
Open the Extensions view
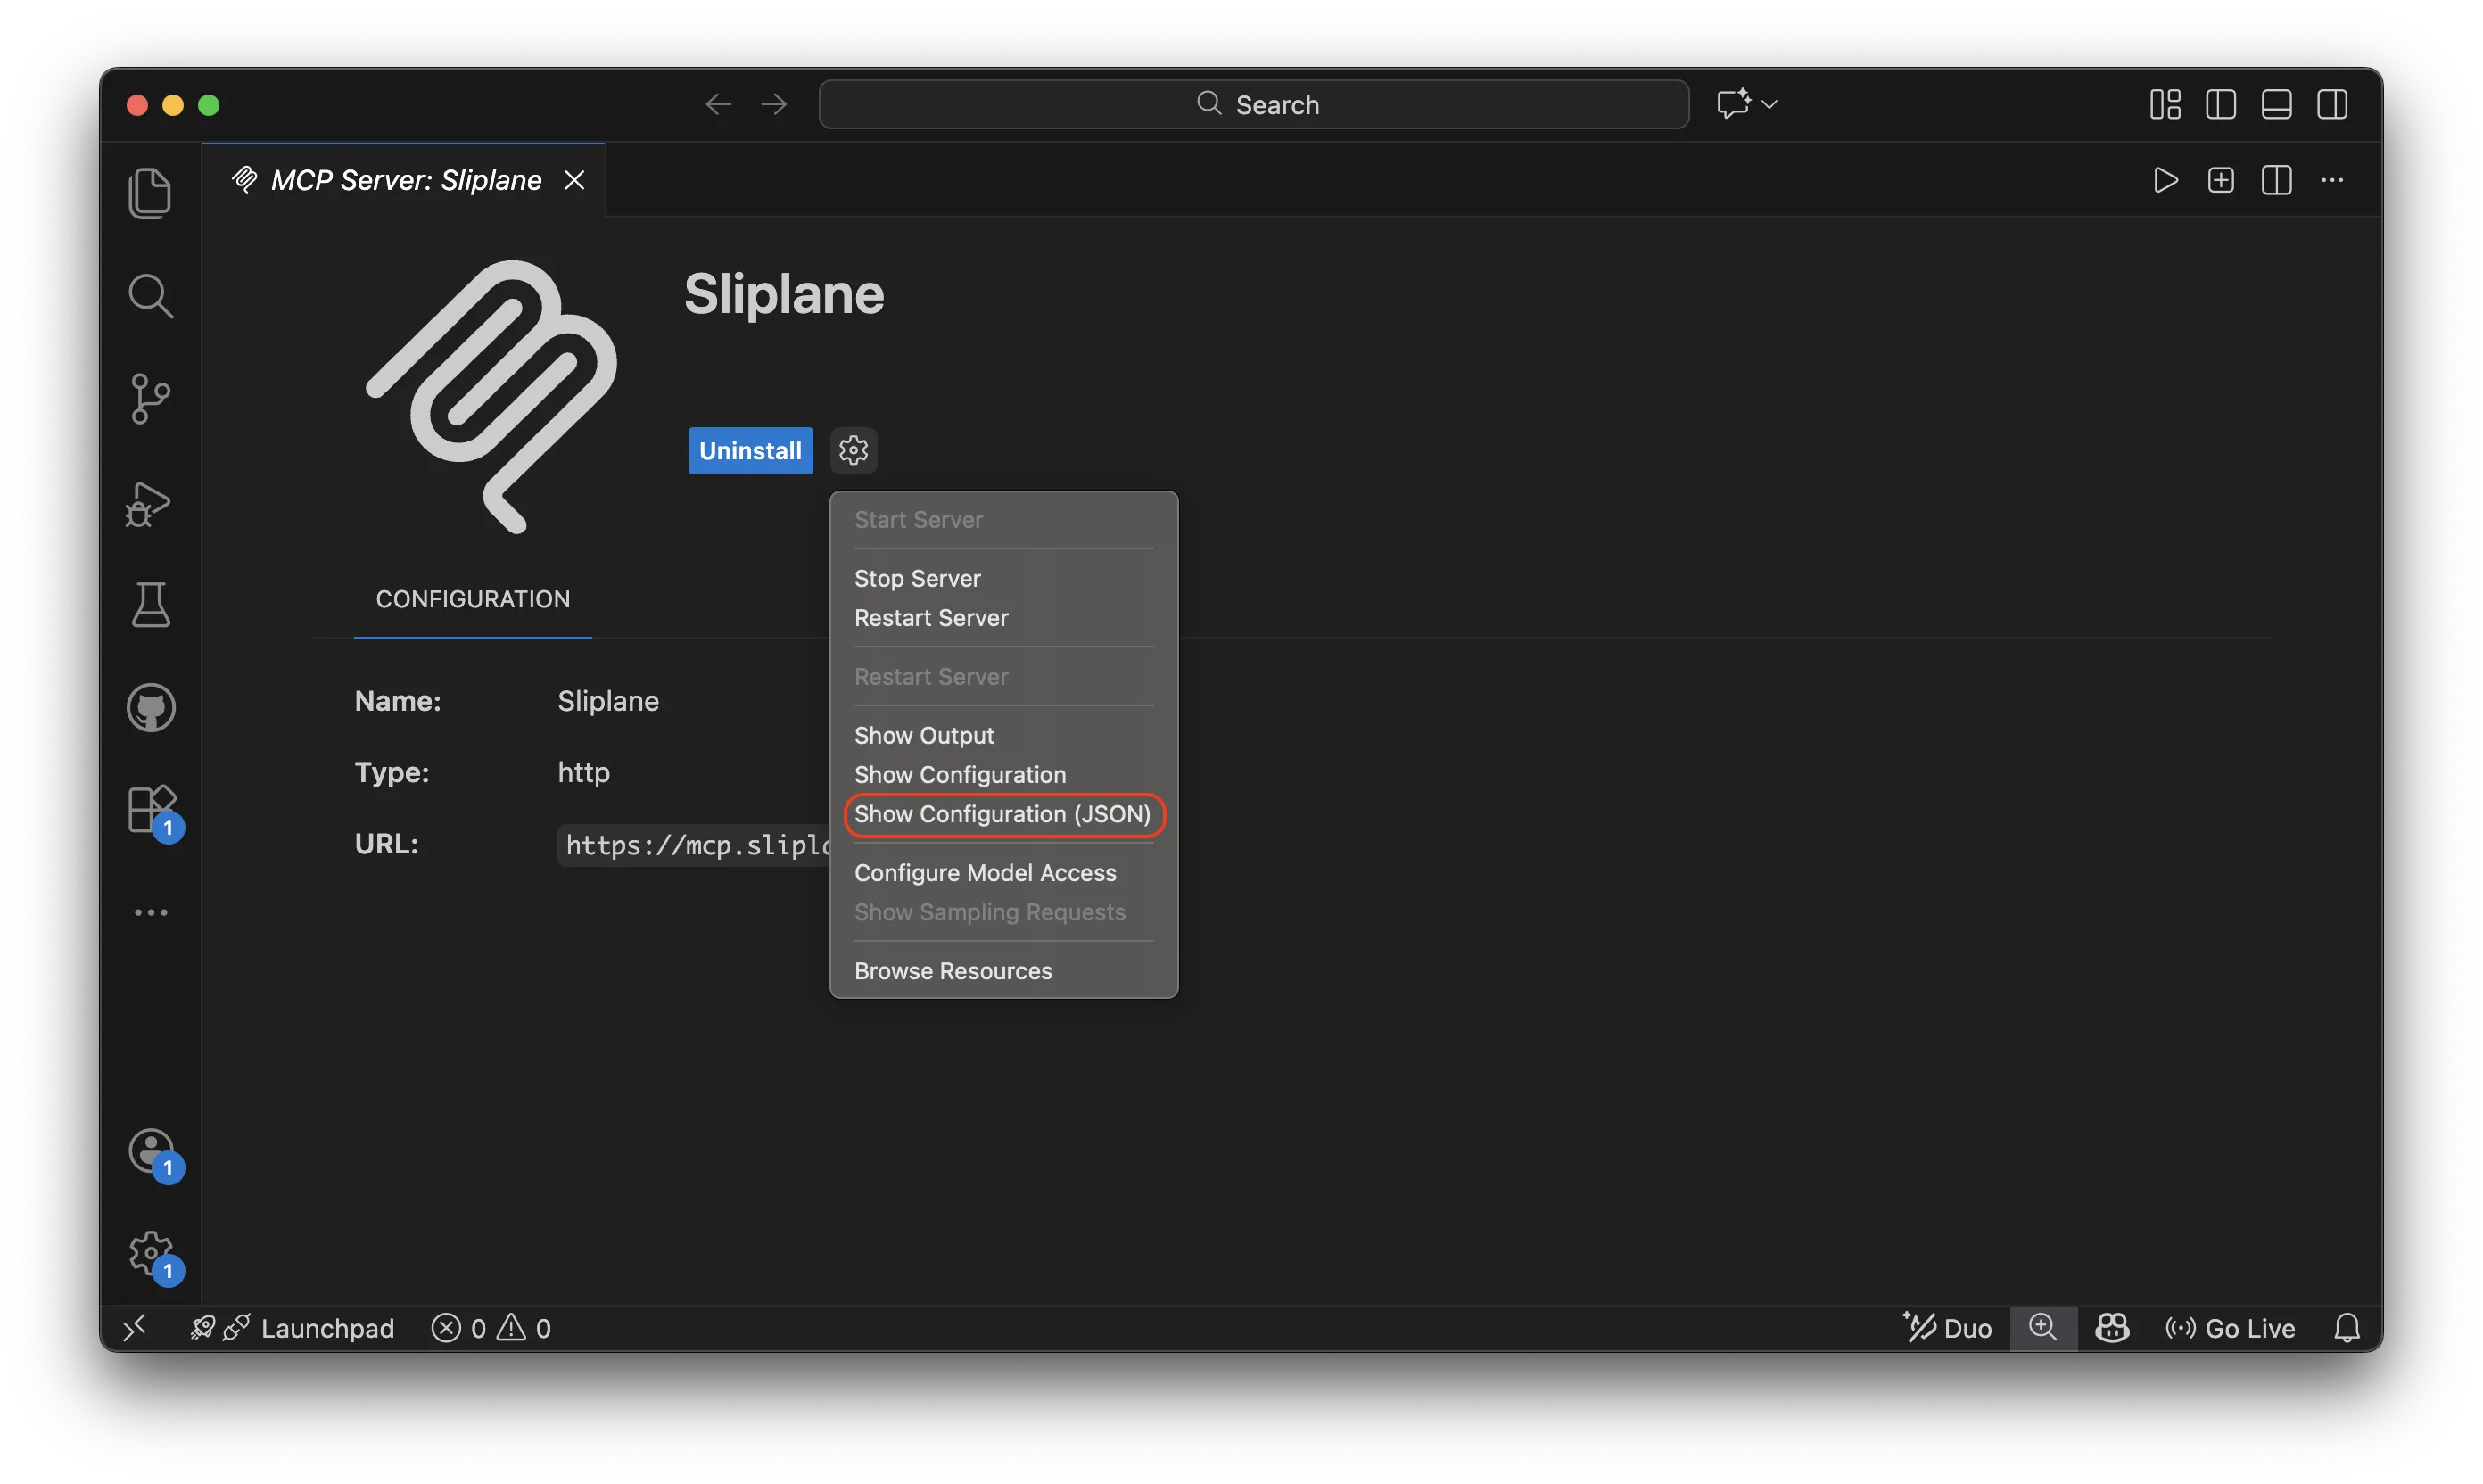click(150, 810)
